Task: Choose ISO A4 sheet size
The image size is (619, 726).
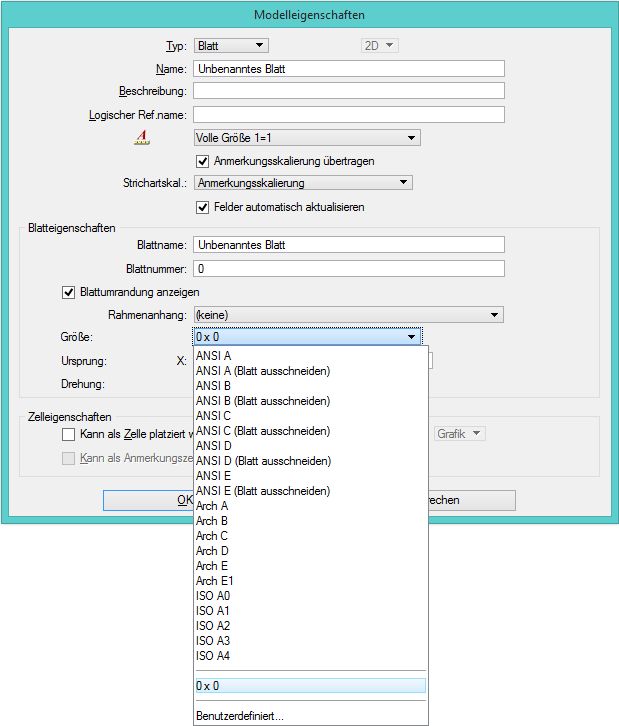Action: (310, 656)
